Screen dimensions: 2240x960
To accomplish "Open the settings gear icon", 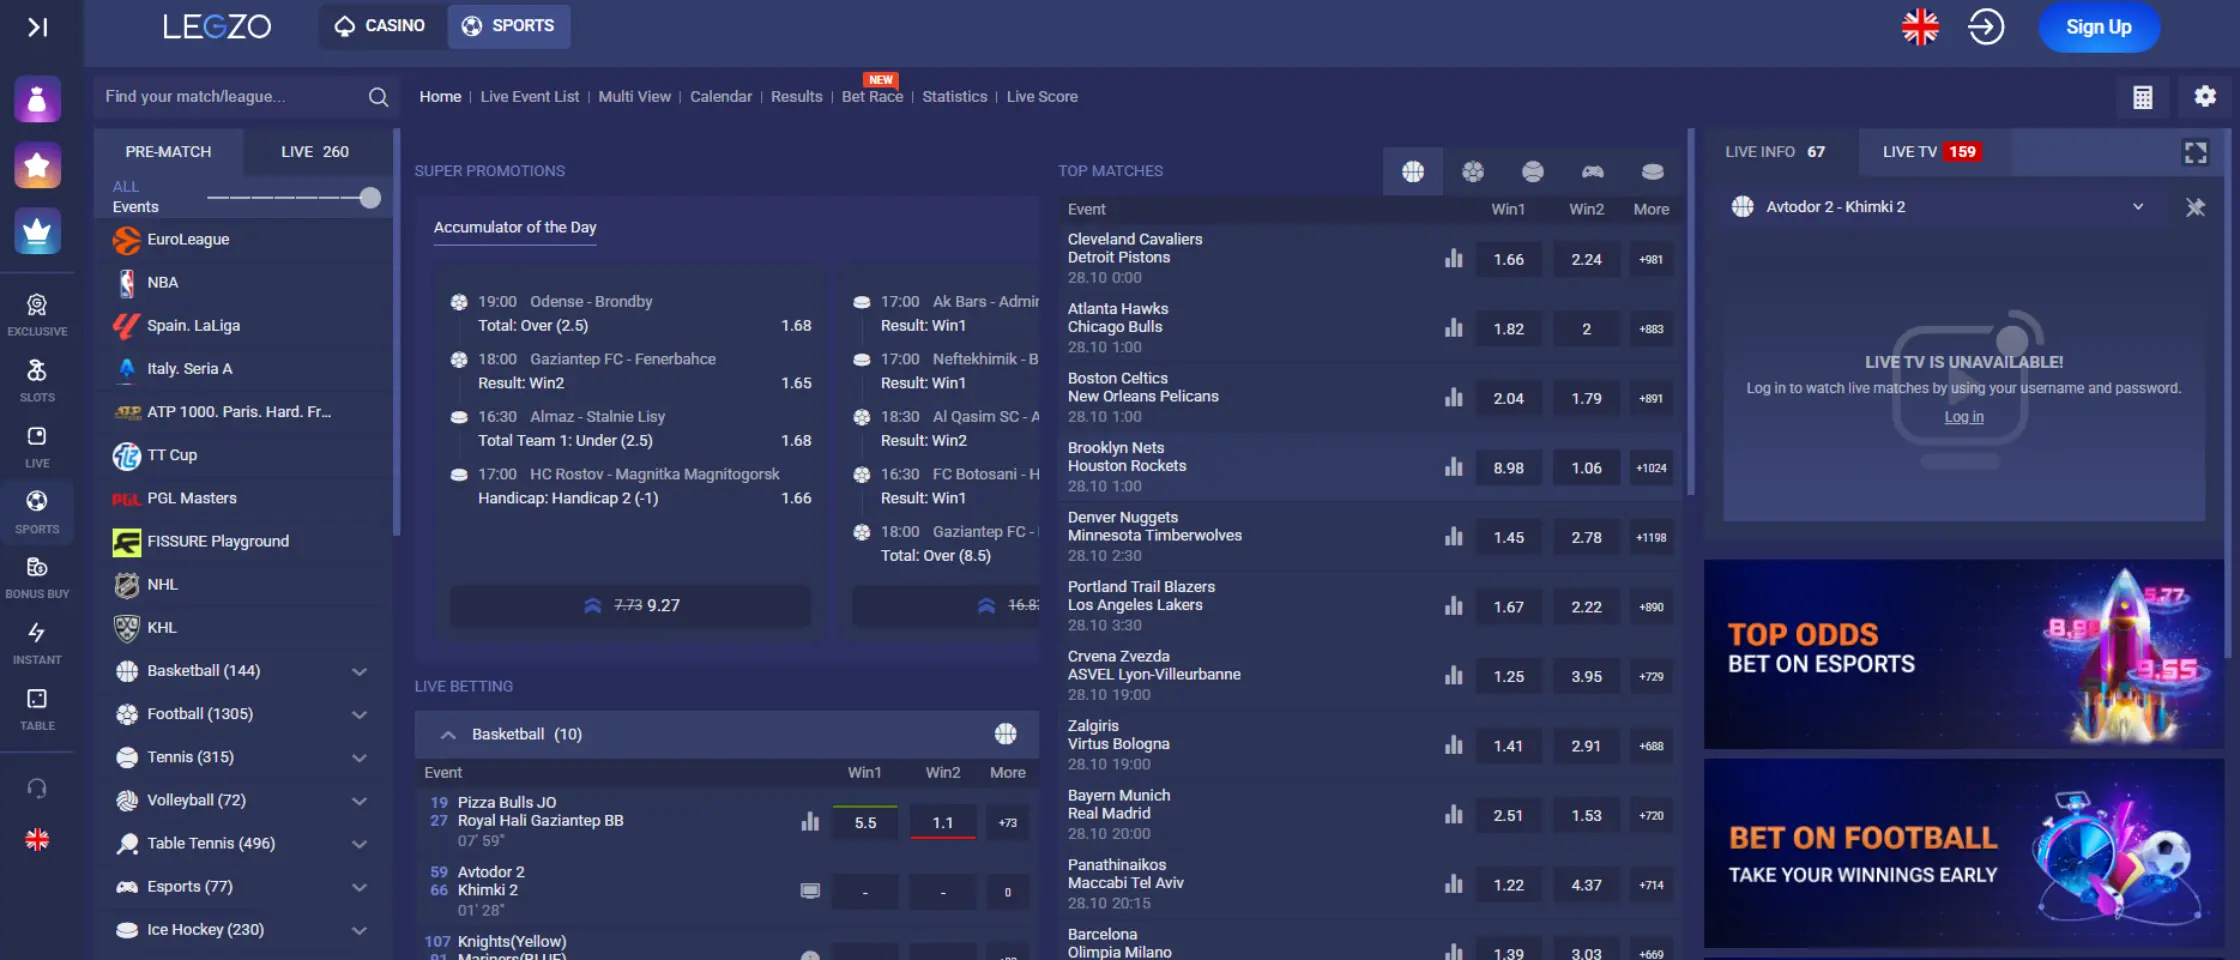I will pos(2205,96).
